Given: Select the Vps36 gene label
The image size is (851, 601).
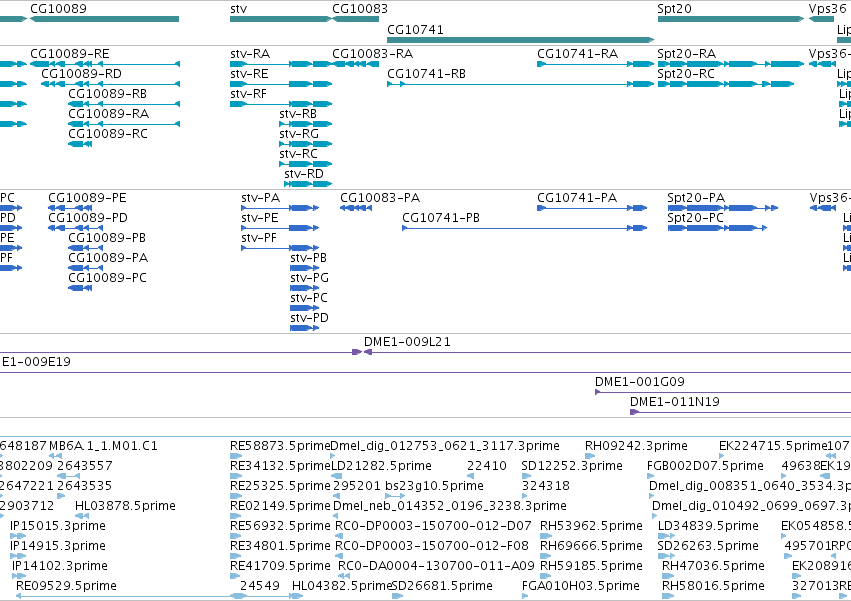Looking at the screenshot, I should point(827,9).
